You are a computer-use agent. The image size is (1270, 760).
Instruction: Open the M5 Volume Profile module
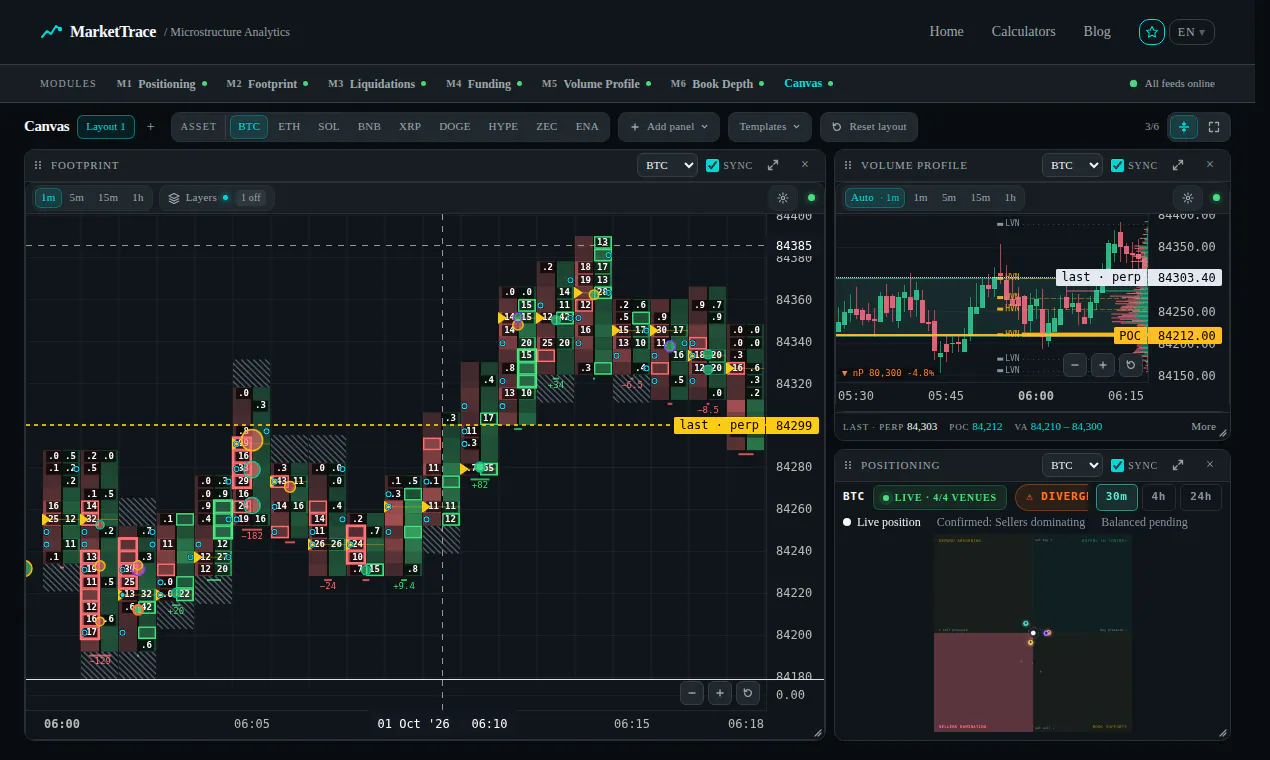point(597,84)
